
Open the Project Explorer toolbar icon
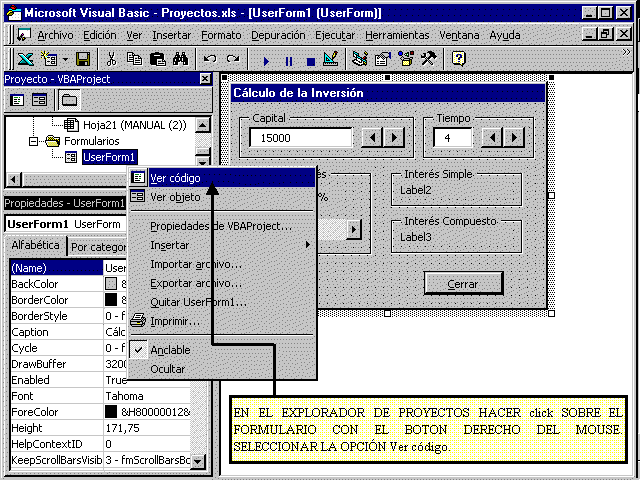(360, 60)
